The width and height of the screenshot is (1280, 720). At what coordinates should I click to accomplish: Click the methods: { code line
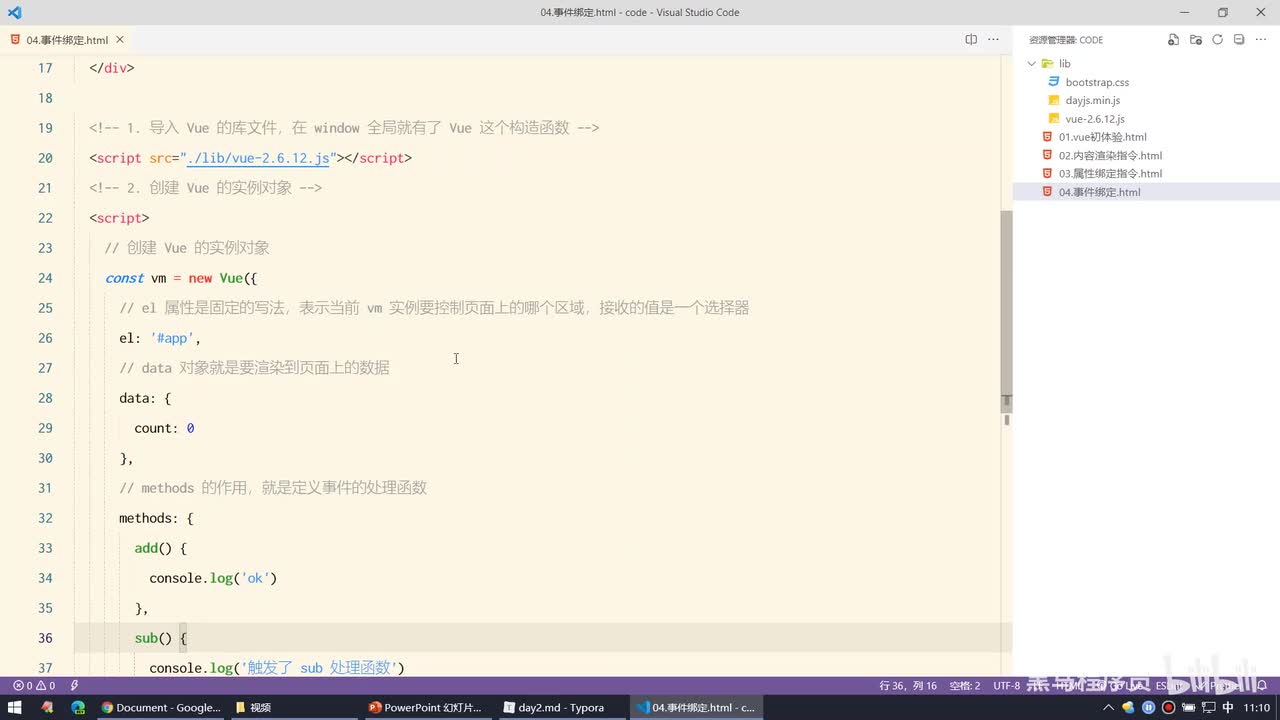(x=156, y=518)
